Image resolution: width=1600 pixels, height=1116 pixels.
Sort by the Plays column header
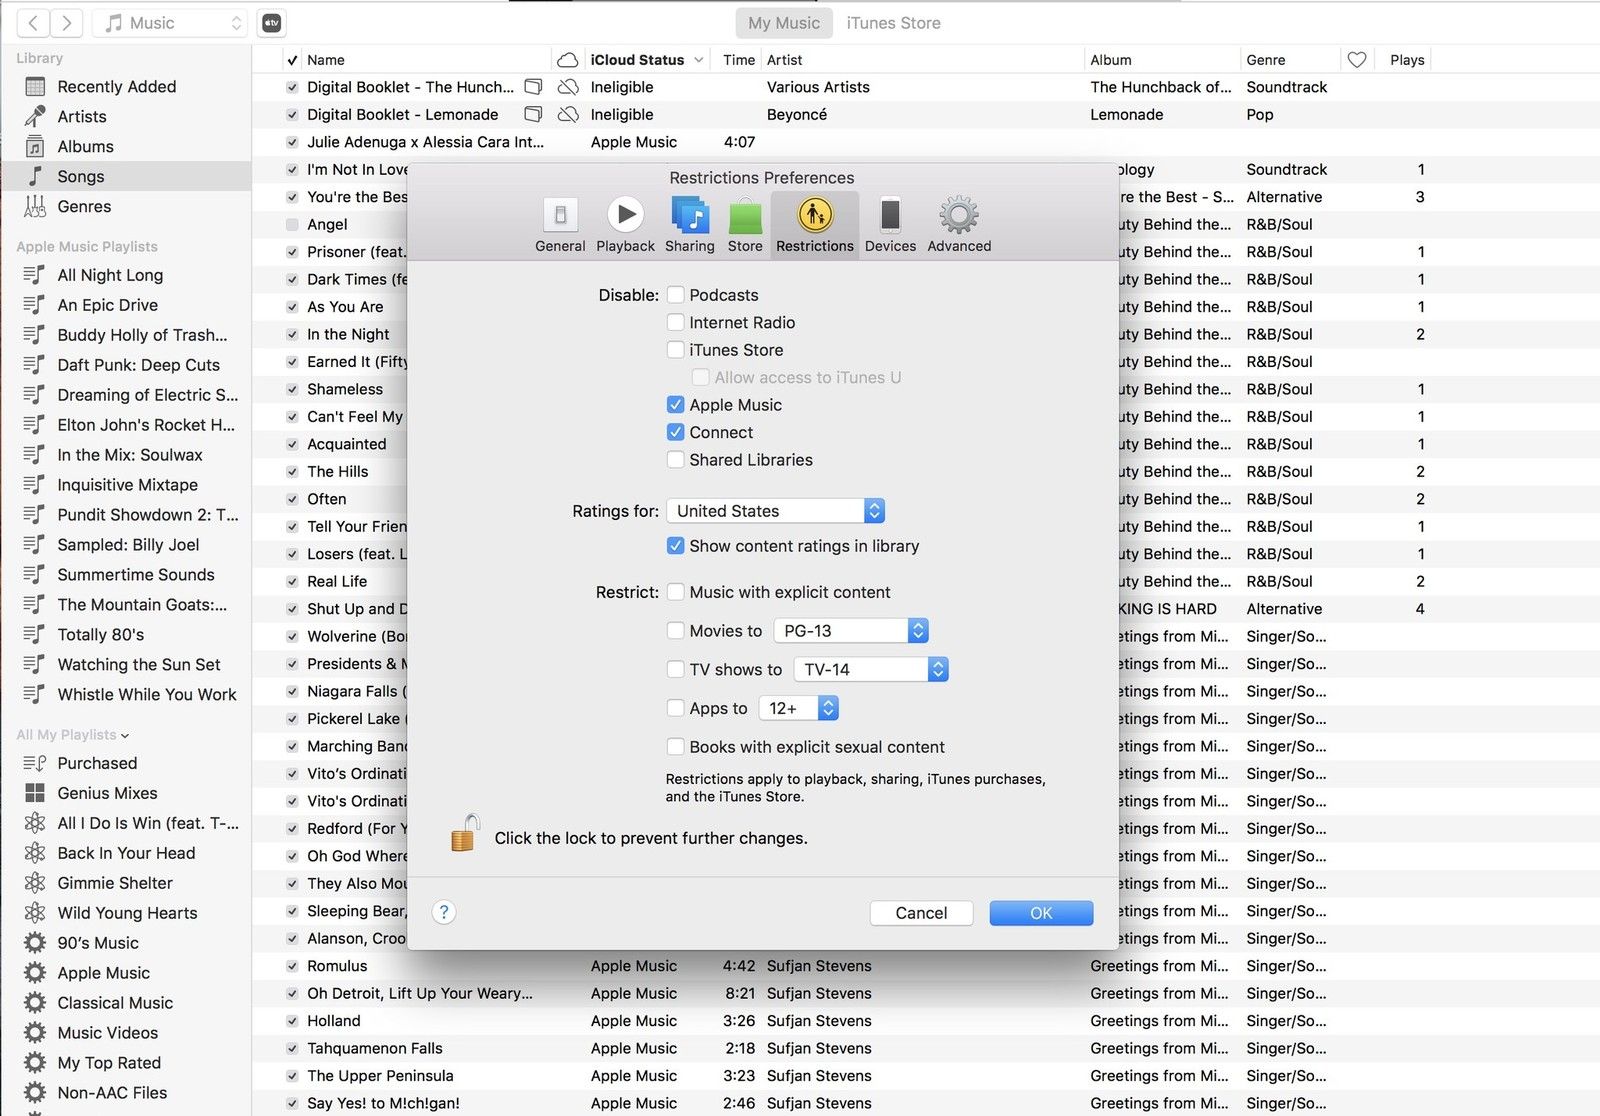pos(1407,60)
